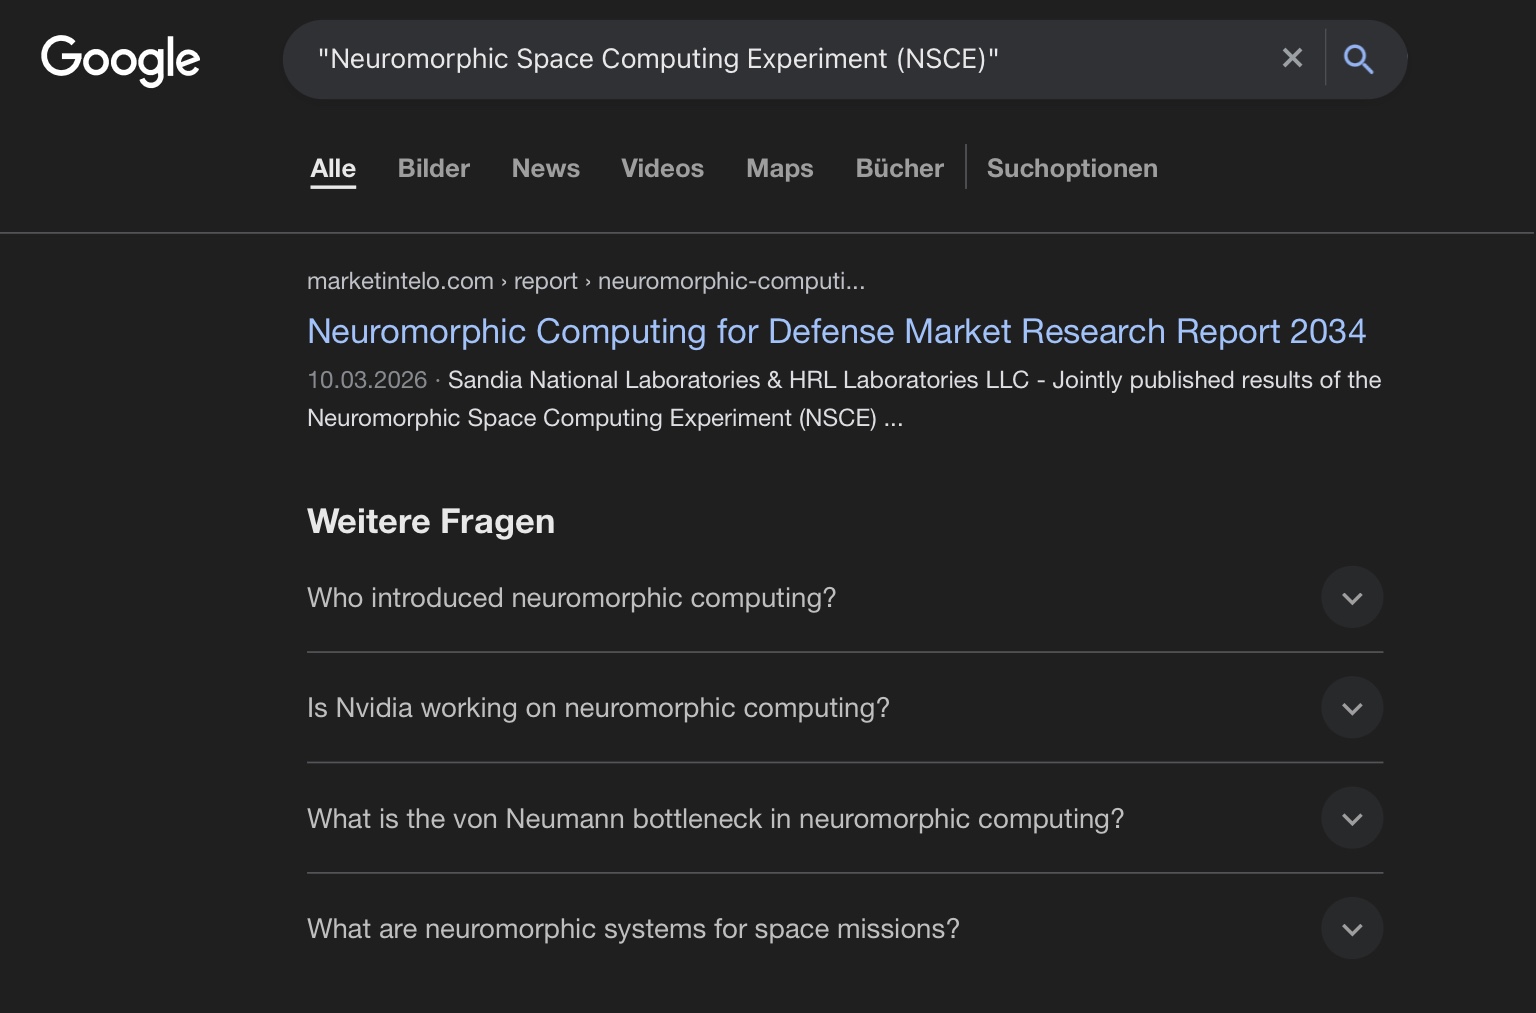Click the chevron beside "Who introduced neuromorphic computing?"
Viewport: 1536px width, 1013px height.
point(1352,598)
